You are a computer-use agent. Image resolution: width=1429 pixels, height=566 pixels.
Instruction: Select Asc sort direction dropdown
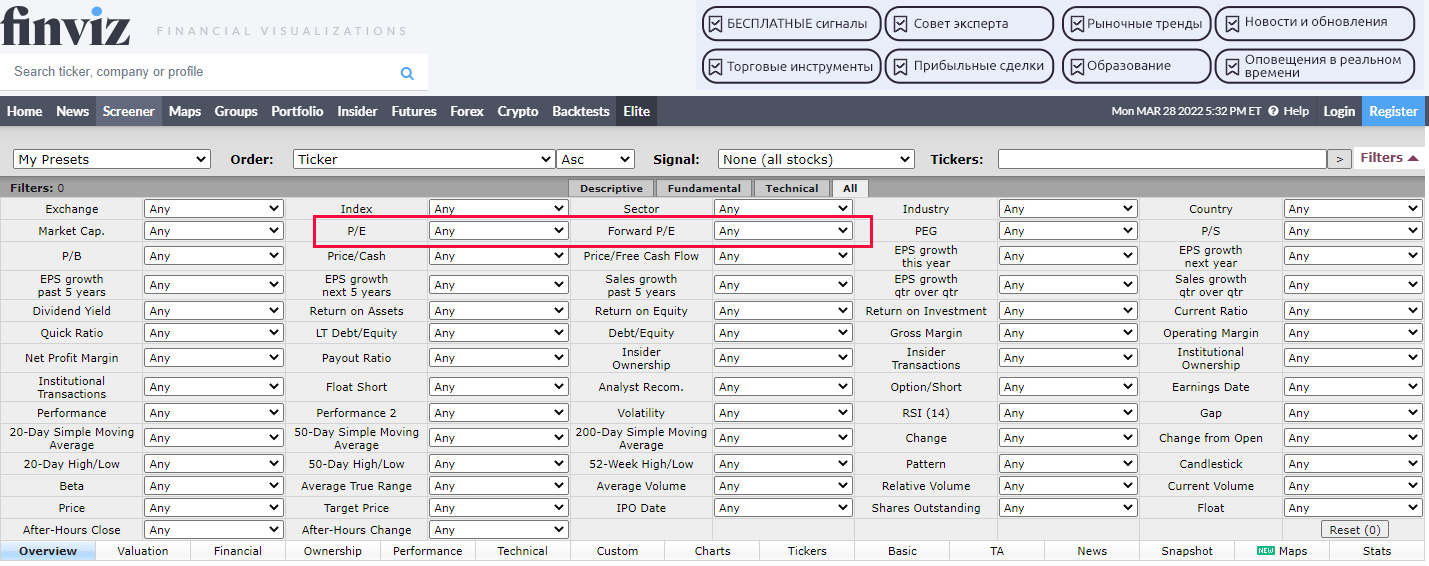tap(596, 159)
